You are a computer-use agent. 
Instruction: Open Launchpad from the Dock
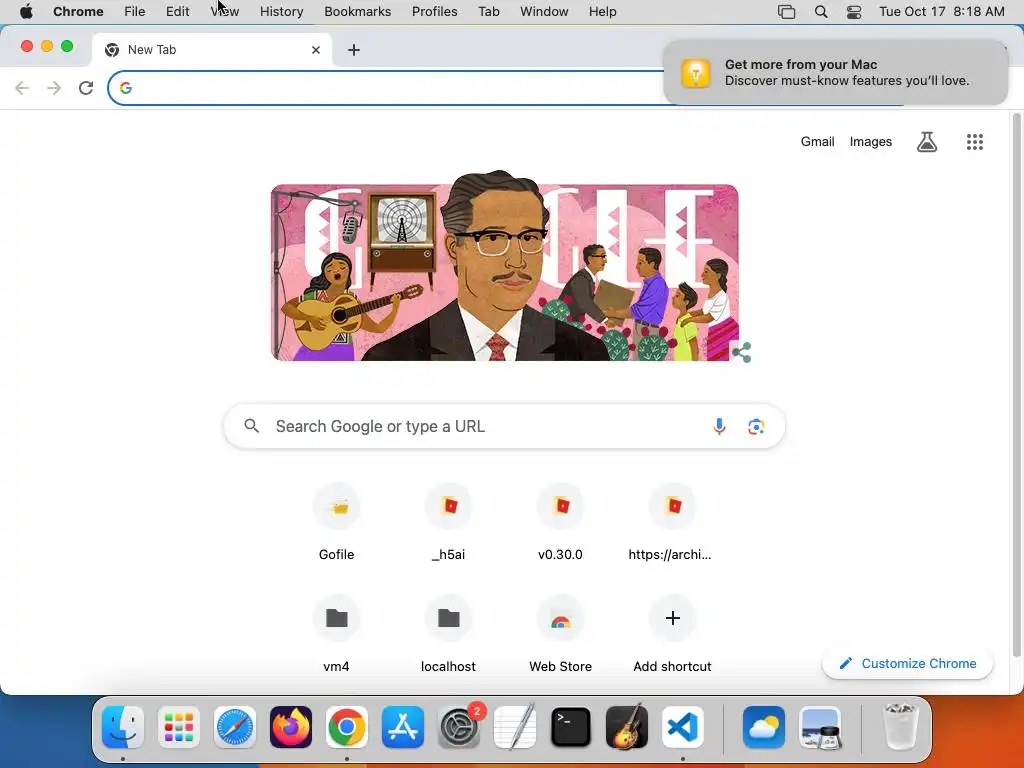click(179, 727)
